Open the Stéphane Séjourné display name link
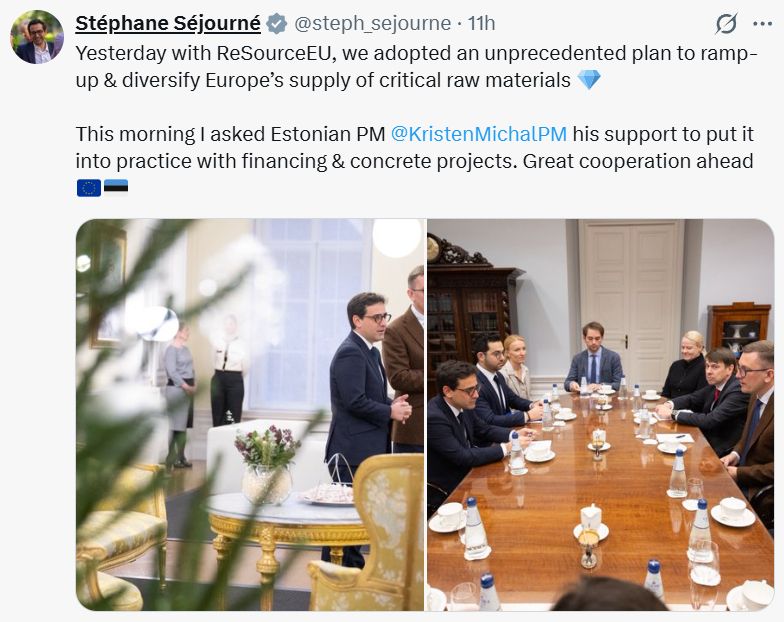The image size is (784, 622). pyautogui.click(x=168, y=24)
